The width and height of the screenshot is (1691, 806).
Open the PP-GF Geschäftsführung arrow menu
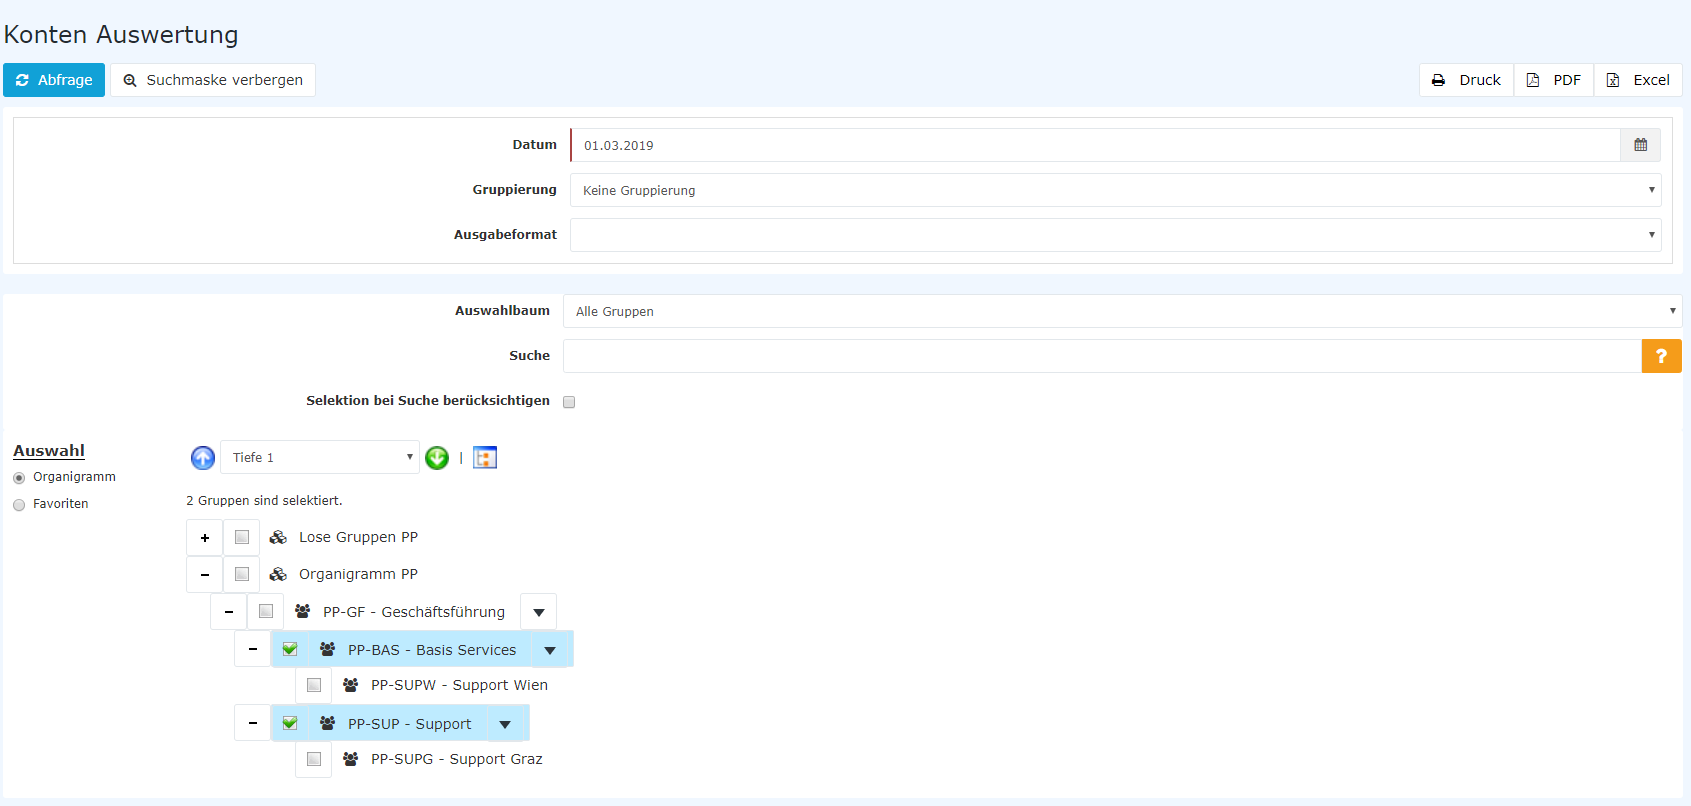tap(539, 612)
